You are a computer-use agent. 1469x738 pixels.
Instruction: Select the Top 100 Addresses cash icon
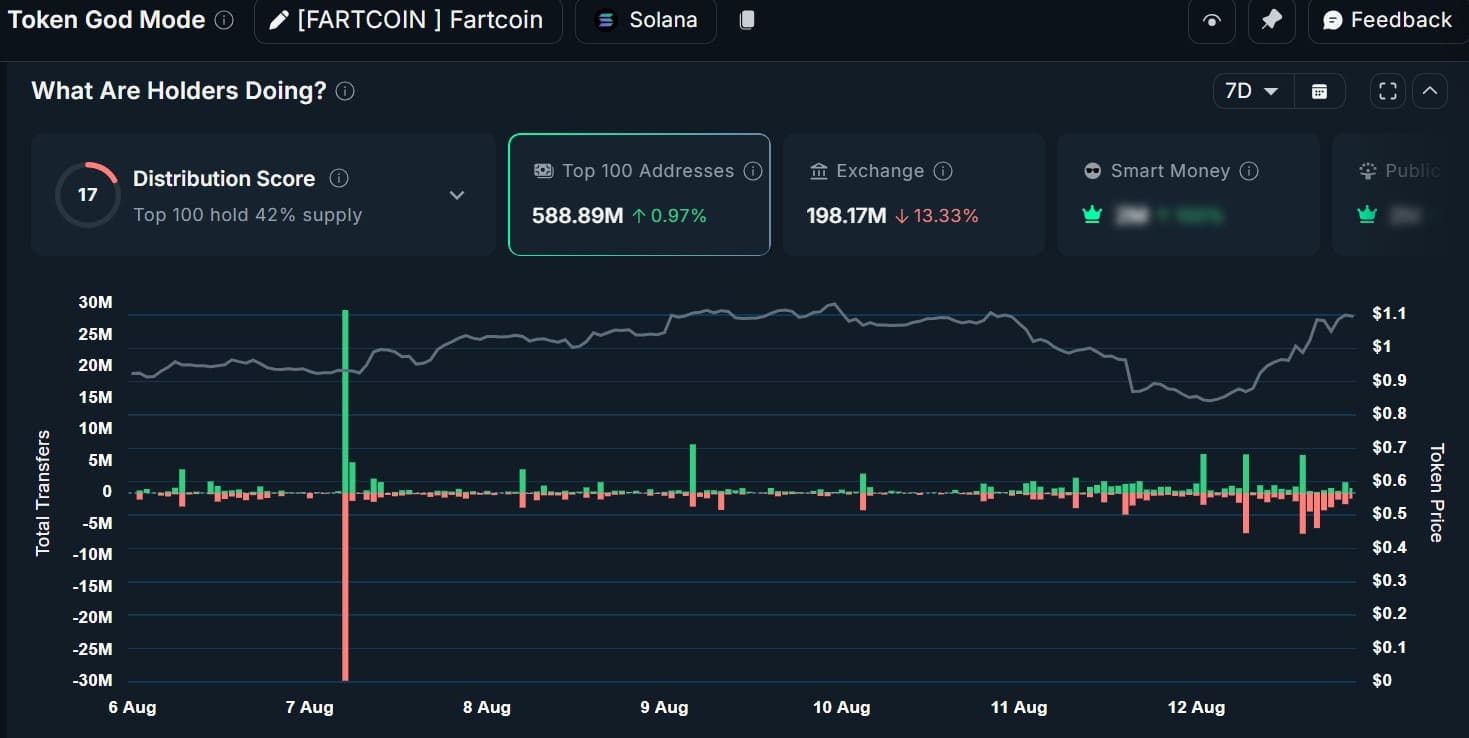coord(543,170)
